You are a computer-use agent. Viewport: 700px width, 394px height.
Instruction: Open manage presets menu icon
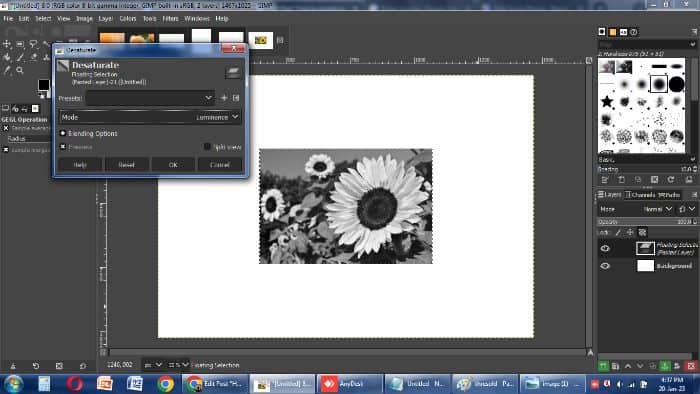(236, 98)
